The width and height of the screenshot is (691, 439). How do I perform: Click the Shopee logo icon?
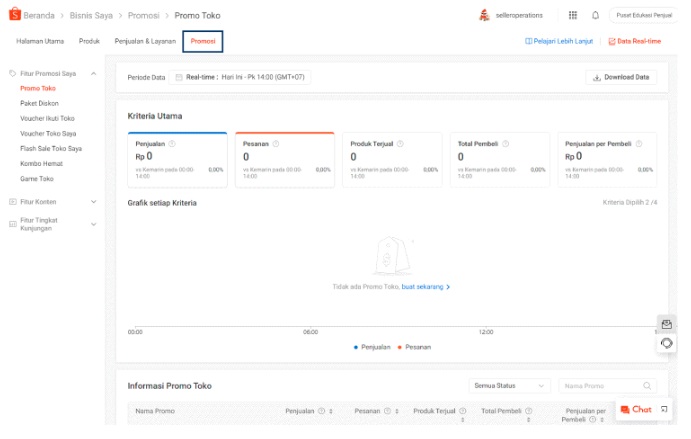[x=14, y=16]
